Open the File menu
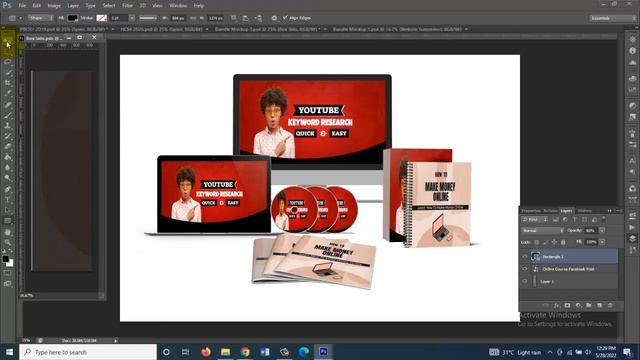Viewport: 640px width, 360px height. point(22,6)
